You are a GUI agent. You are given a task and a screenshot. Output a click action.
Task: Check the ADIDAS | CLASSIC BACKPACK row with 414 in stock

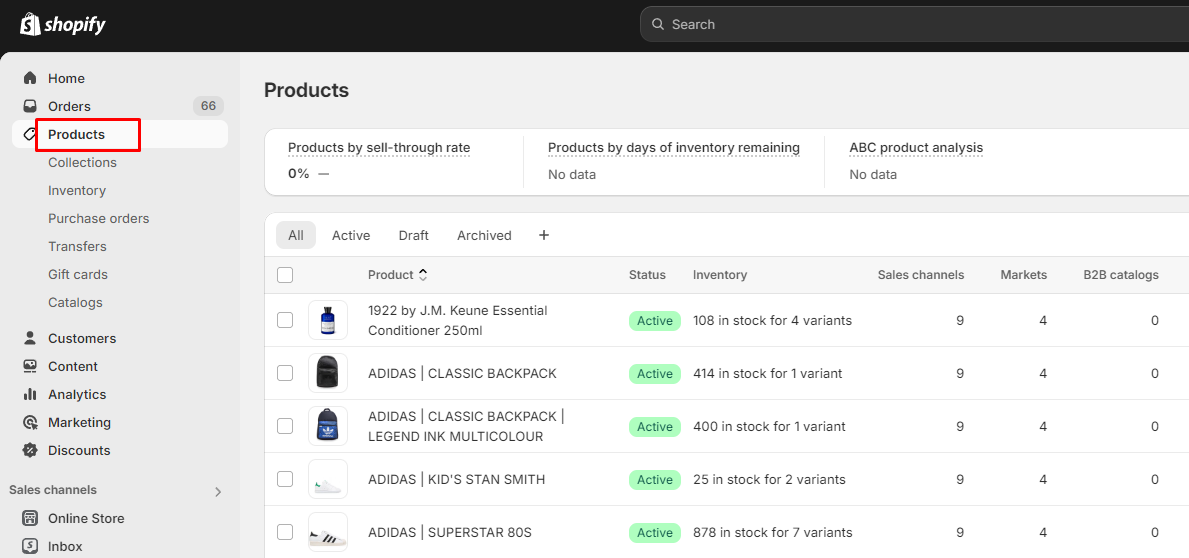285,373
